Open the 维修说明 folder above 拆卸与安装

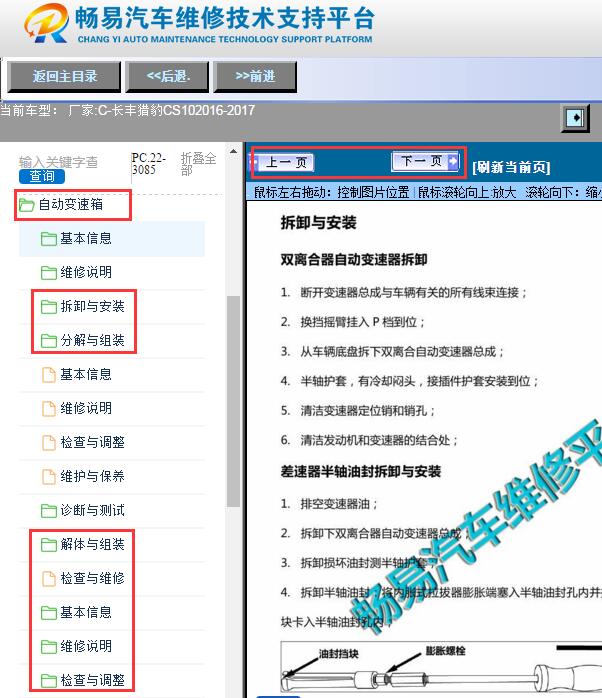(86, 272)
